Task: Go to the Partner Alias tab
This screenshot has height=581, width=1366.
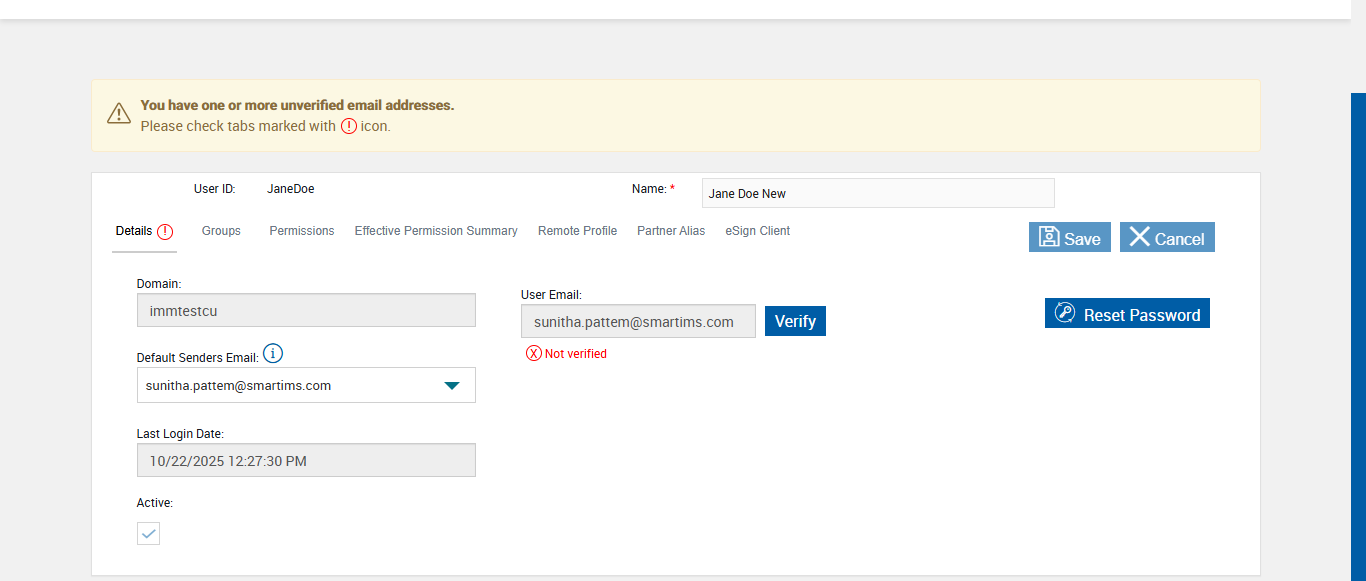Action: (x=671, y=231)
